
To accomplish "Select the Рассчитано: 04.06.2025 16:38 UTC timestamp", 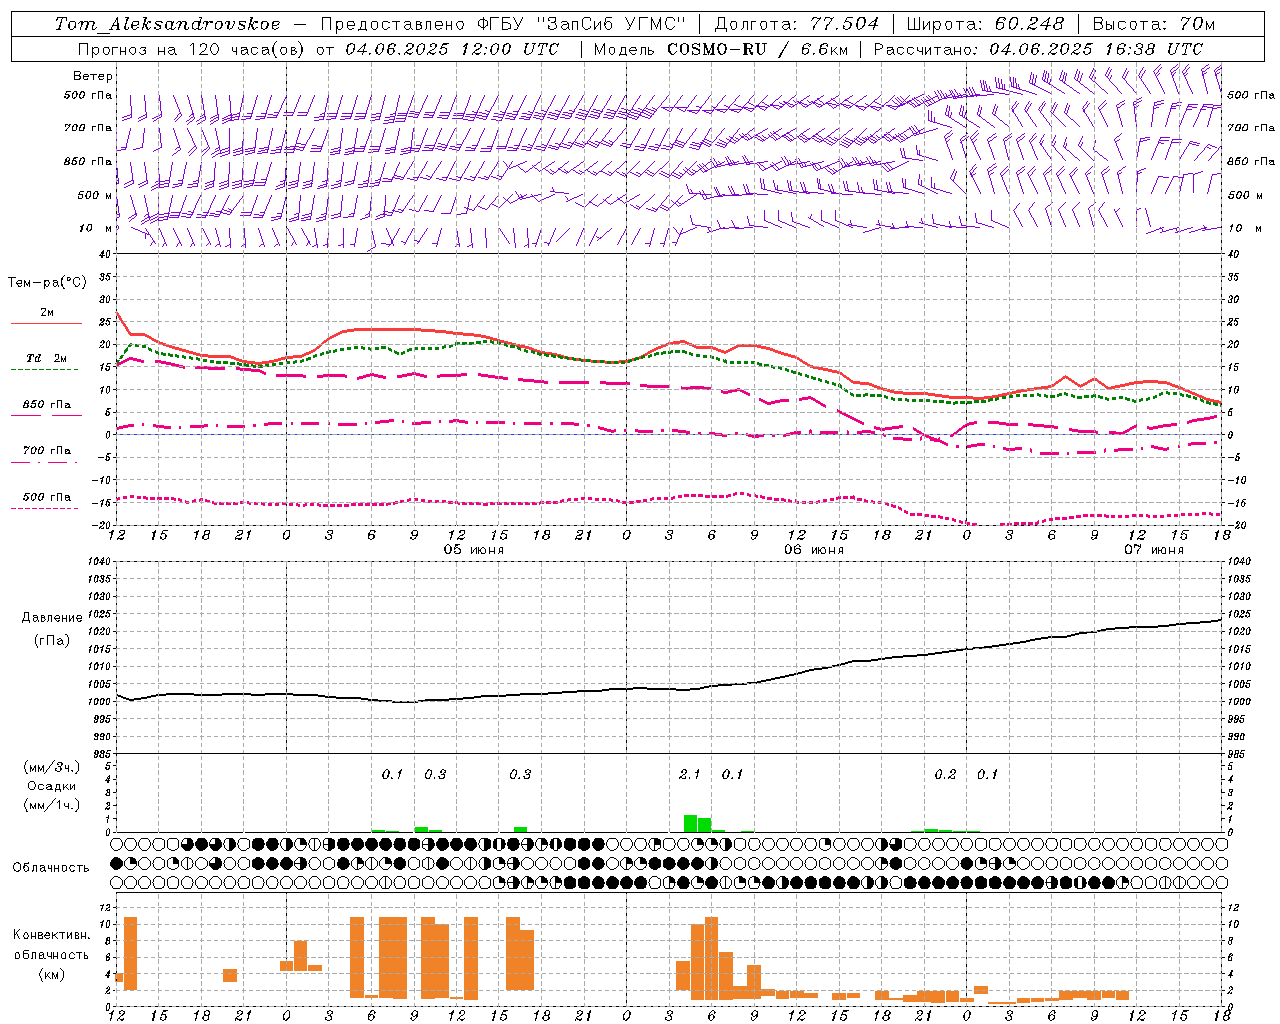I will tap(1039, 49).
